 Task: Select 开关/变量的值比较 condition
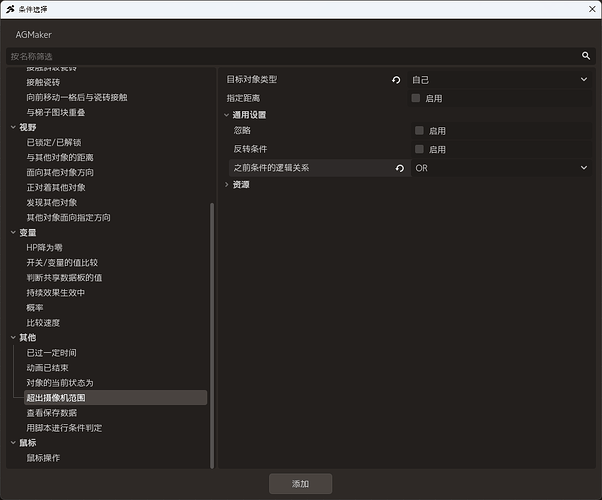(62, 262)
